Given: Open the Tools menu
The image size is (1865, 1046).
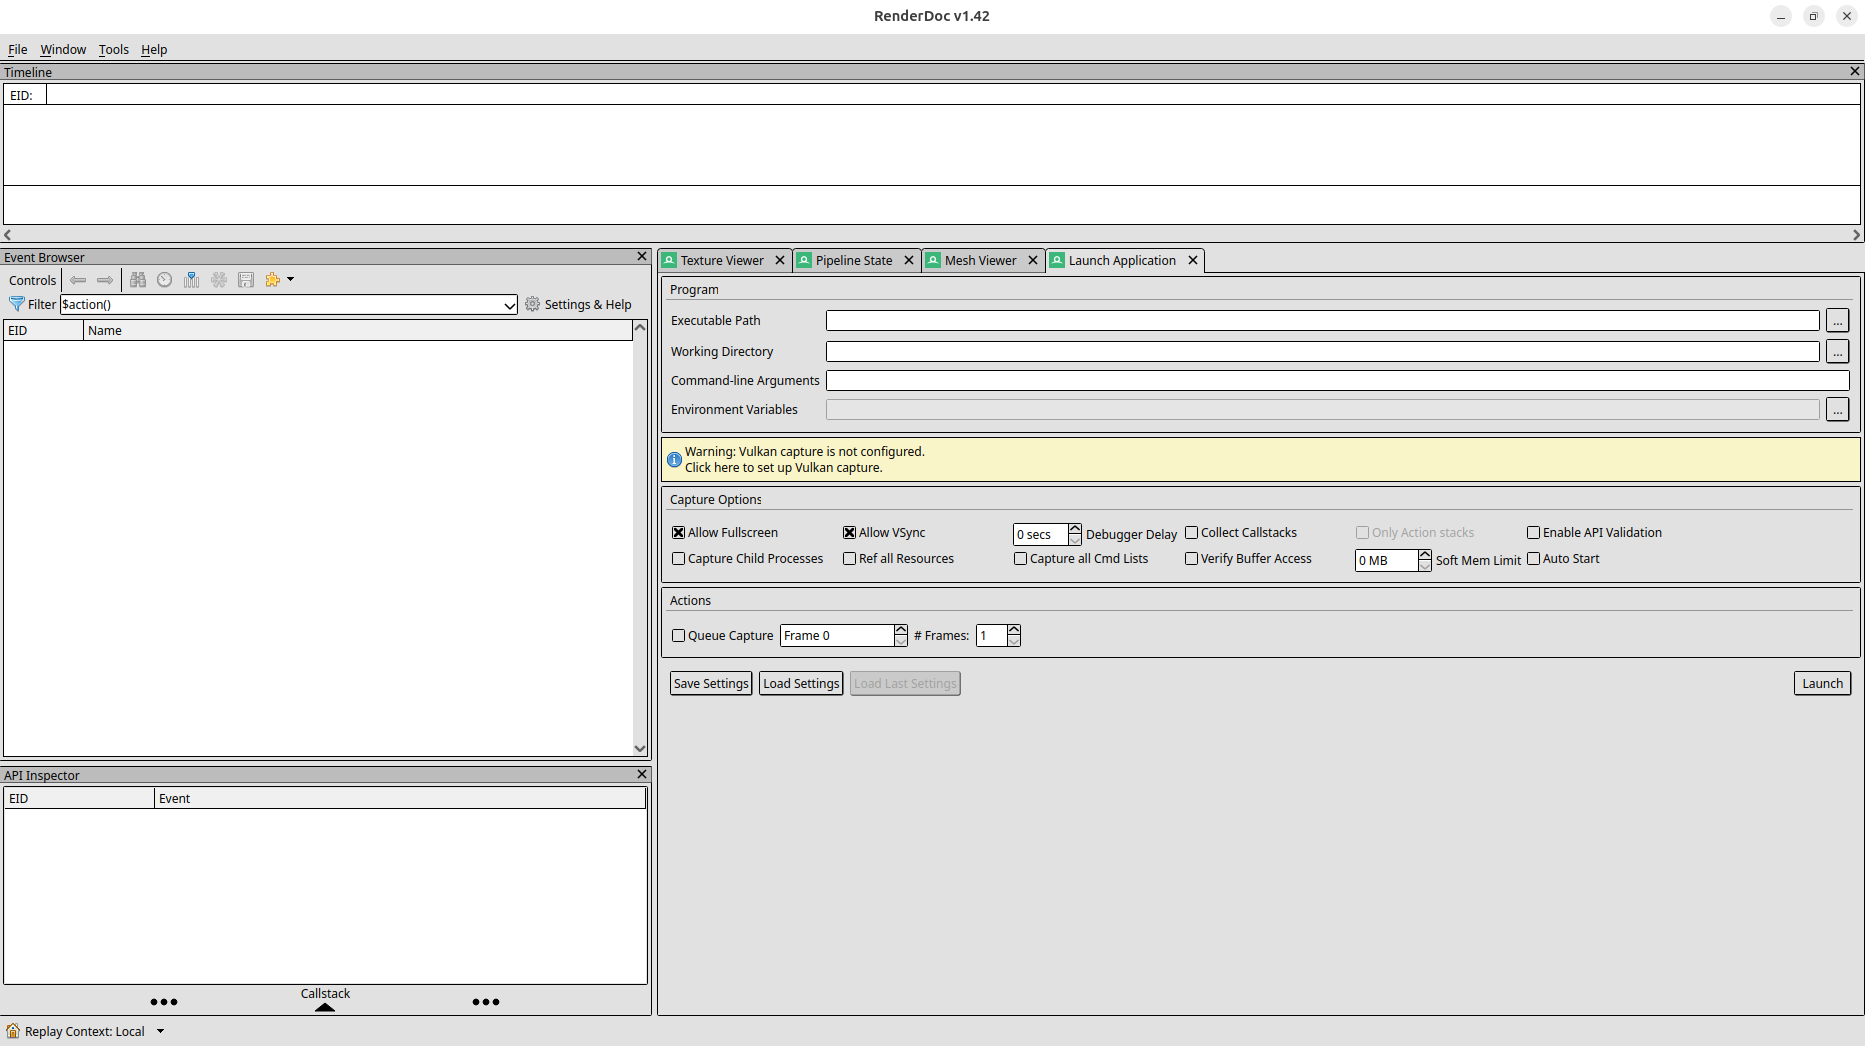Looking at the screenshot, I should click(x=113, y=49).
